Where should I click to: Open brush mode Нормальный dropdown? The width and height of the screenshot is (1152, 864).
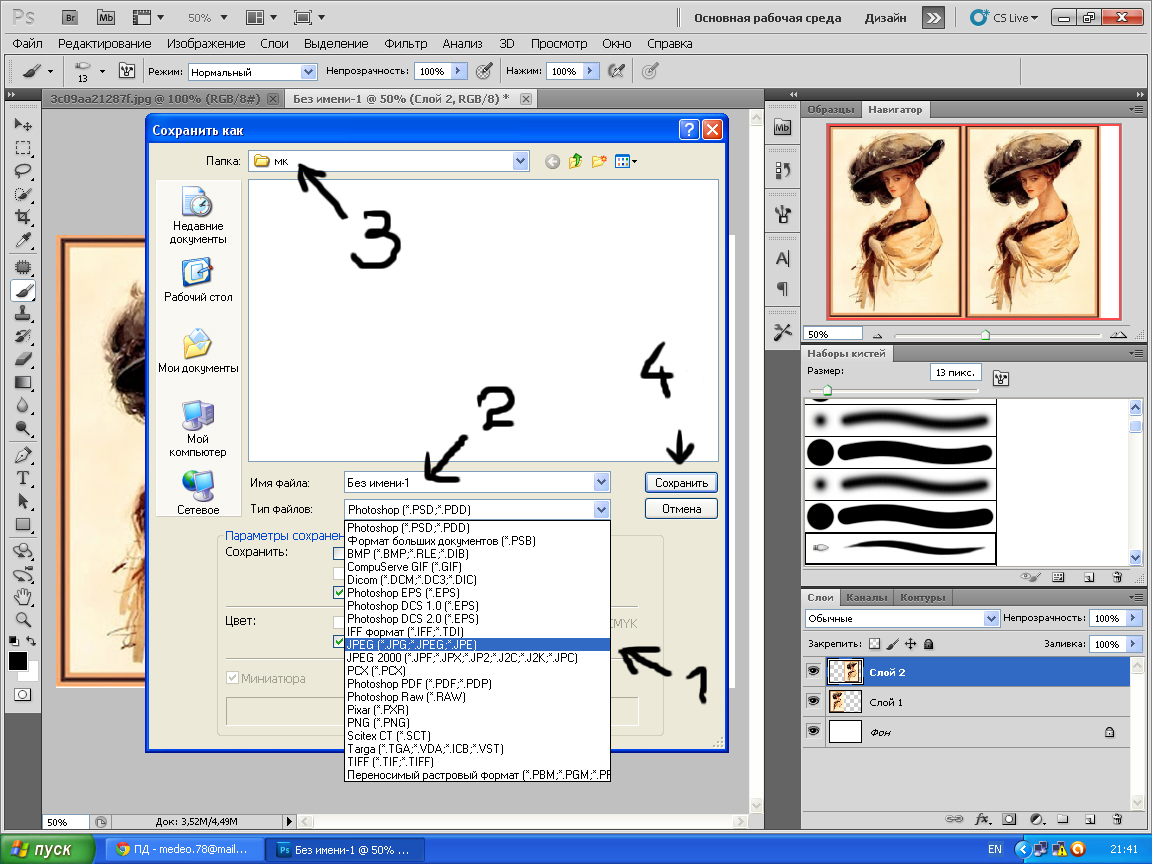[x=309, y=72]
